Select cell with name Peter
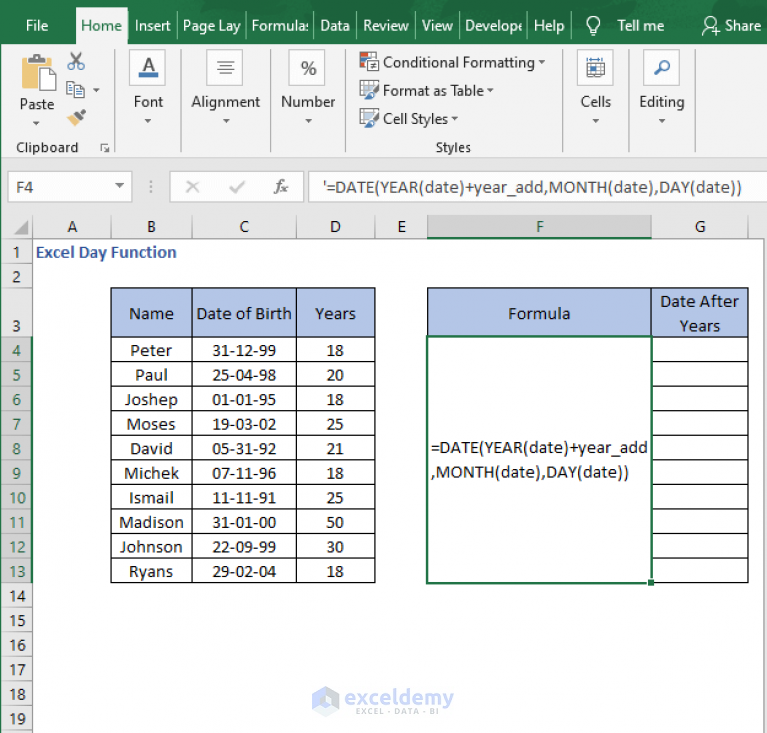 tap(151, 350)
